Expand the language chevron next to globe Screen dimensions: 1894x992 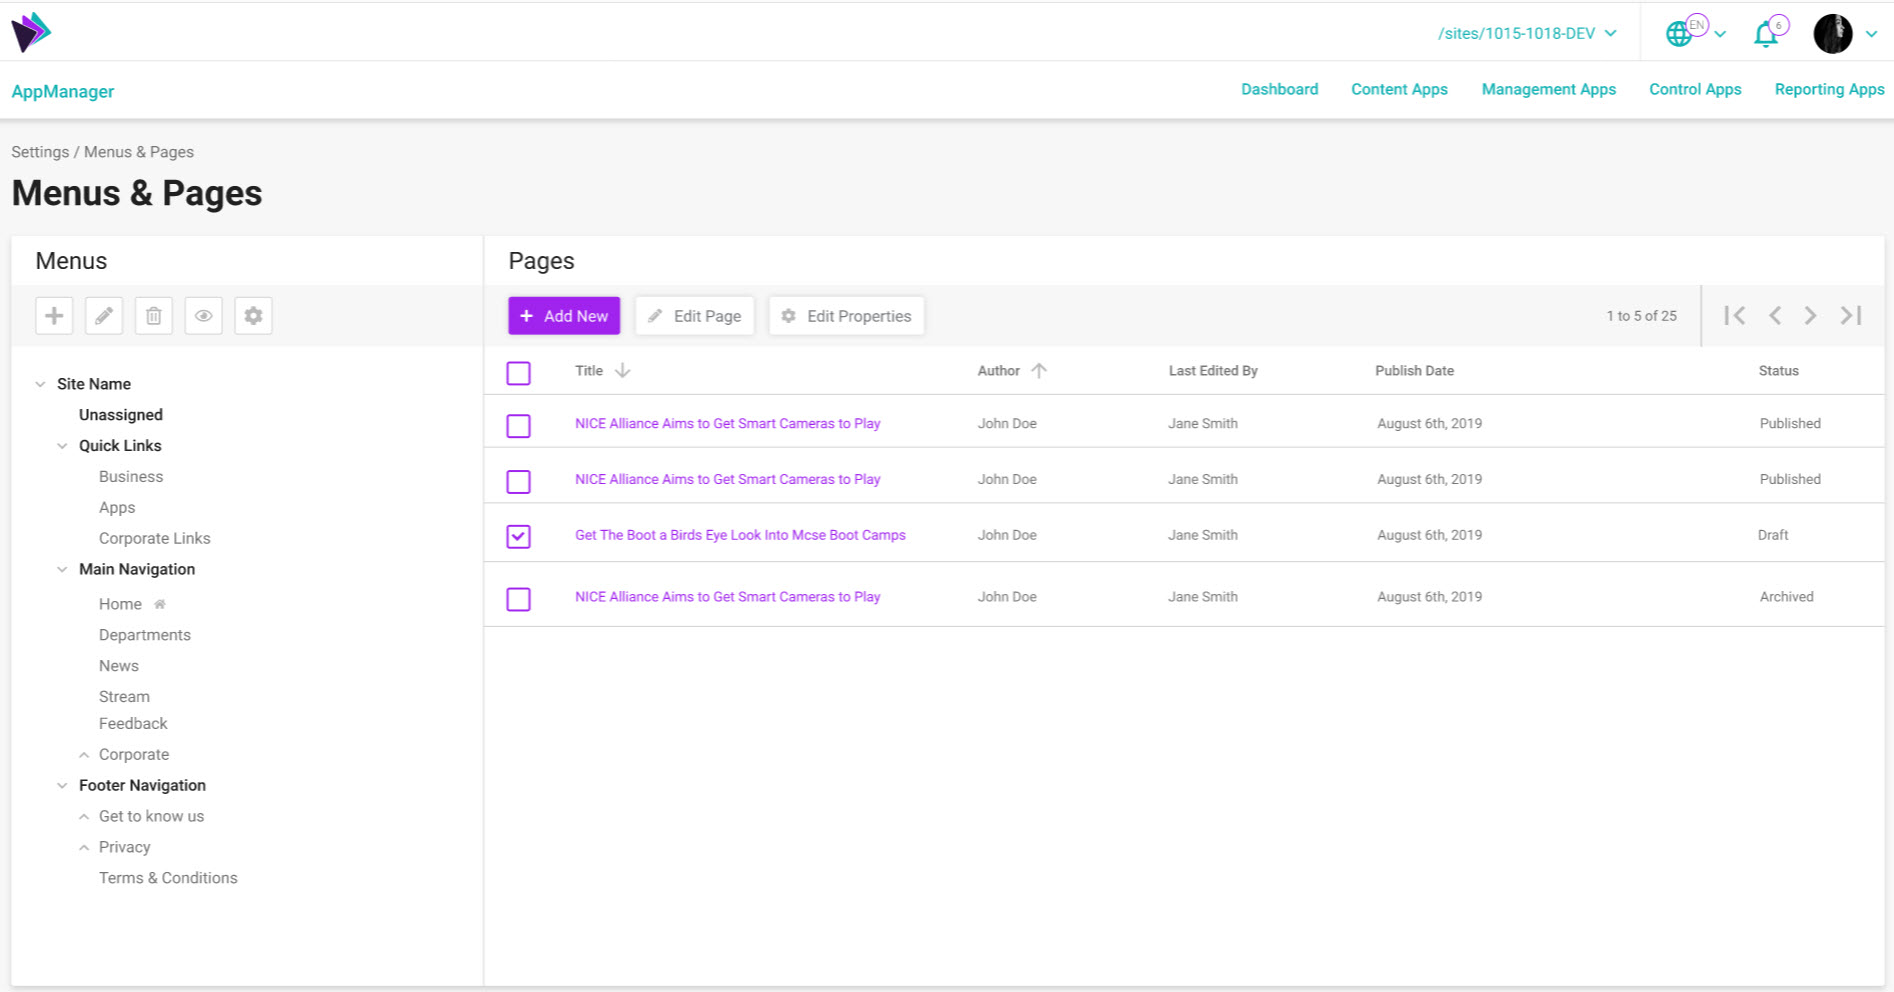[1720, 34]
